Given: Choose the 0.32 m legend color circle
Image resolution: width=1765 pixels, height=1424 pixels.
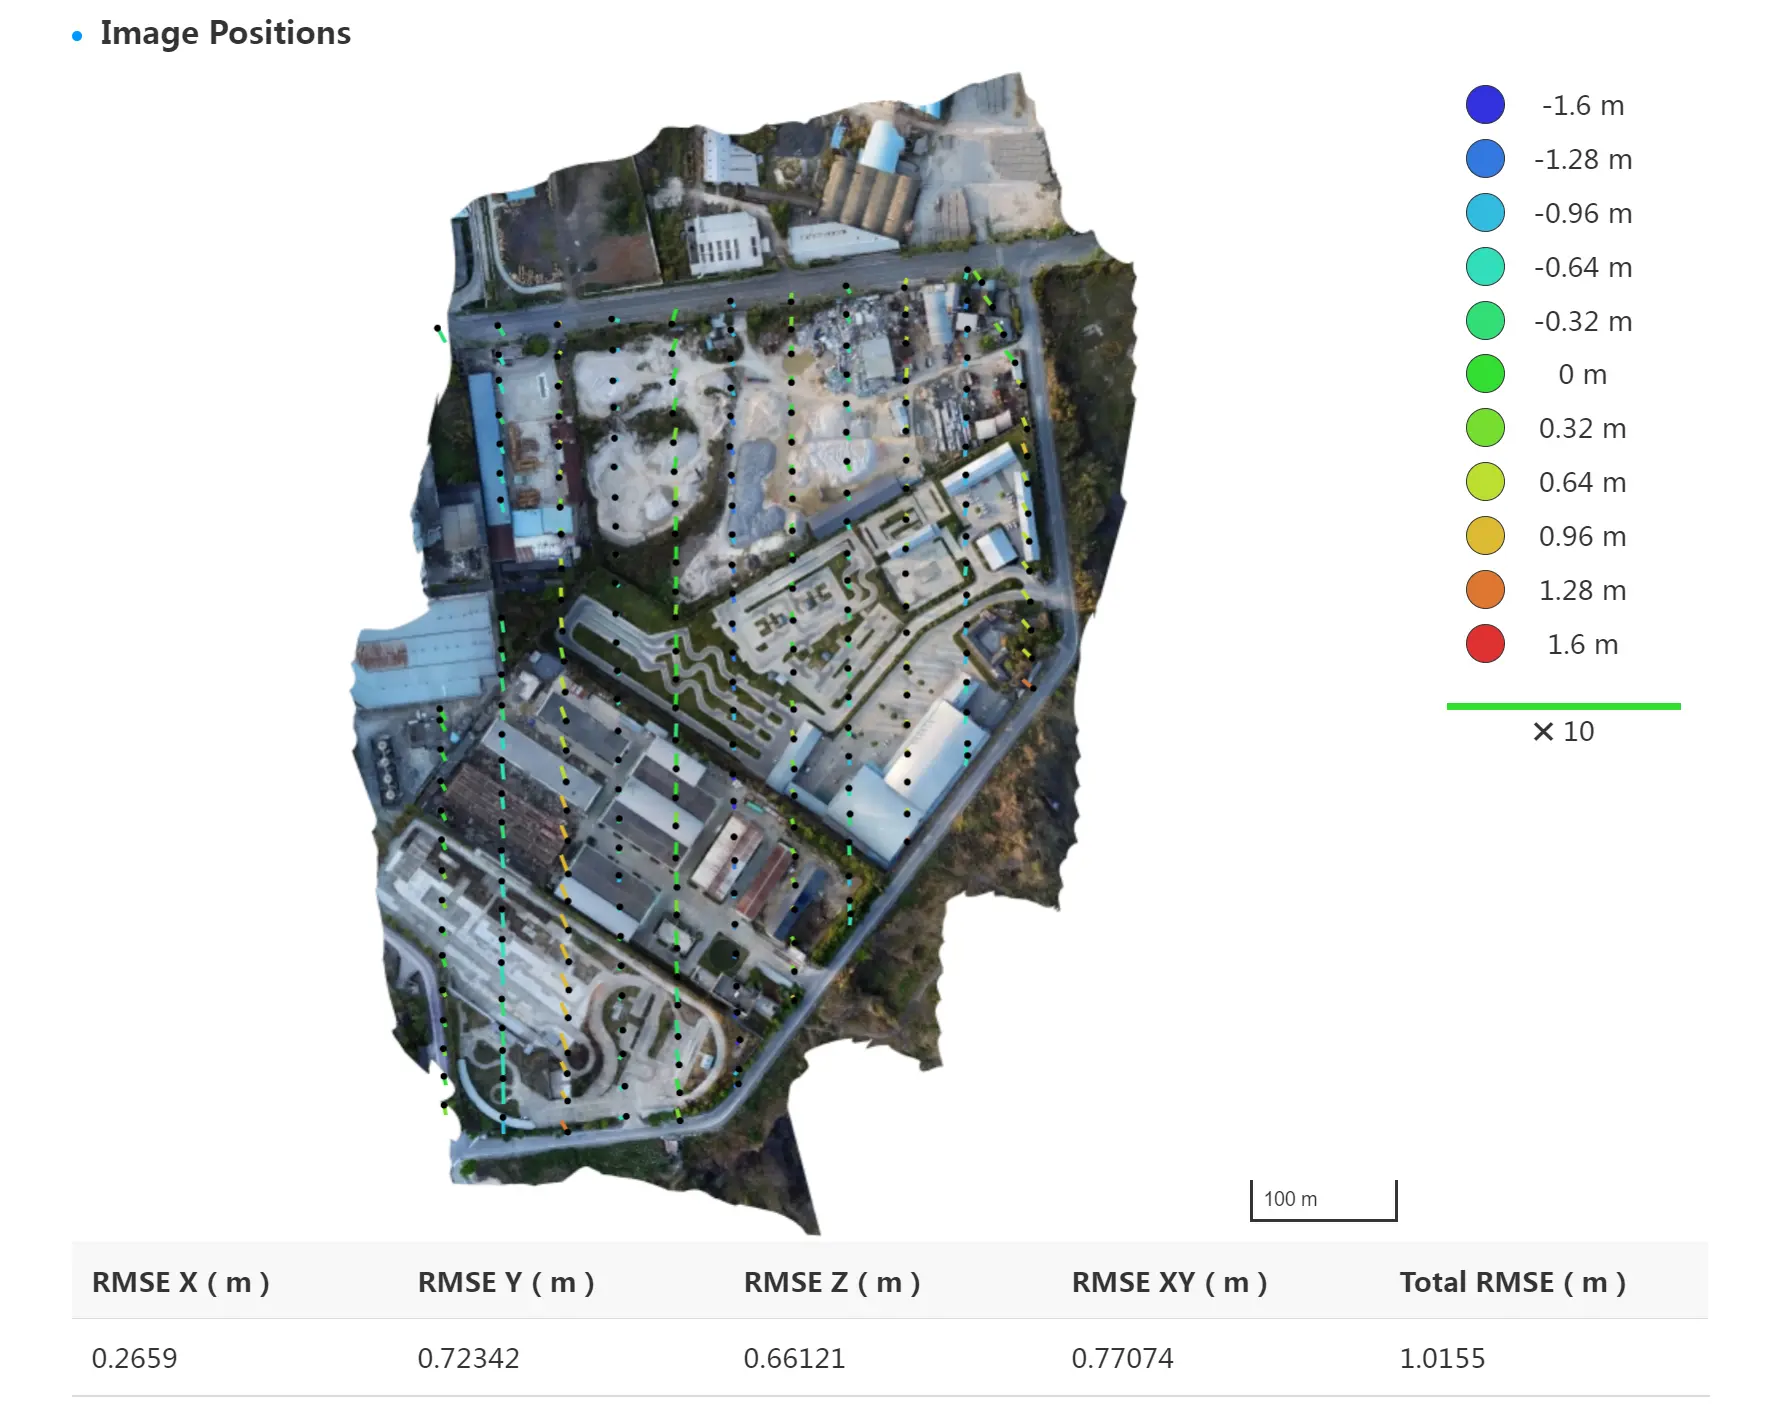Looking at the screenshot, I should [1485, 428].
